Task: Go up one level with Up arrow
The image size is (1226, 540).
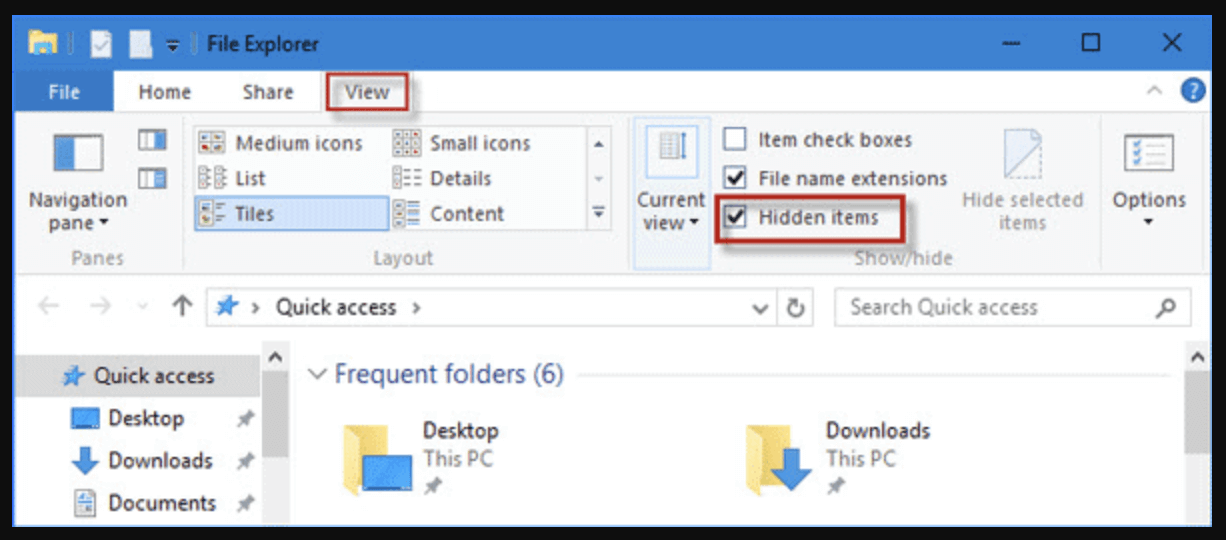Action: coord(181,307)
